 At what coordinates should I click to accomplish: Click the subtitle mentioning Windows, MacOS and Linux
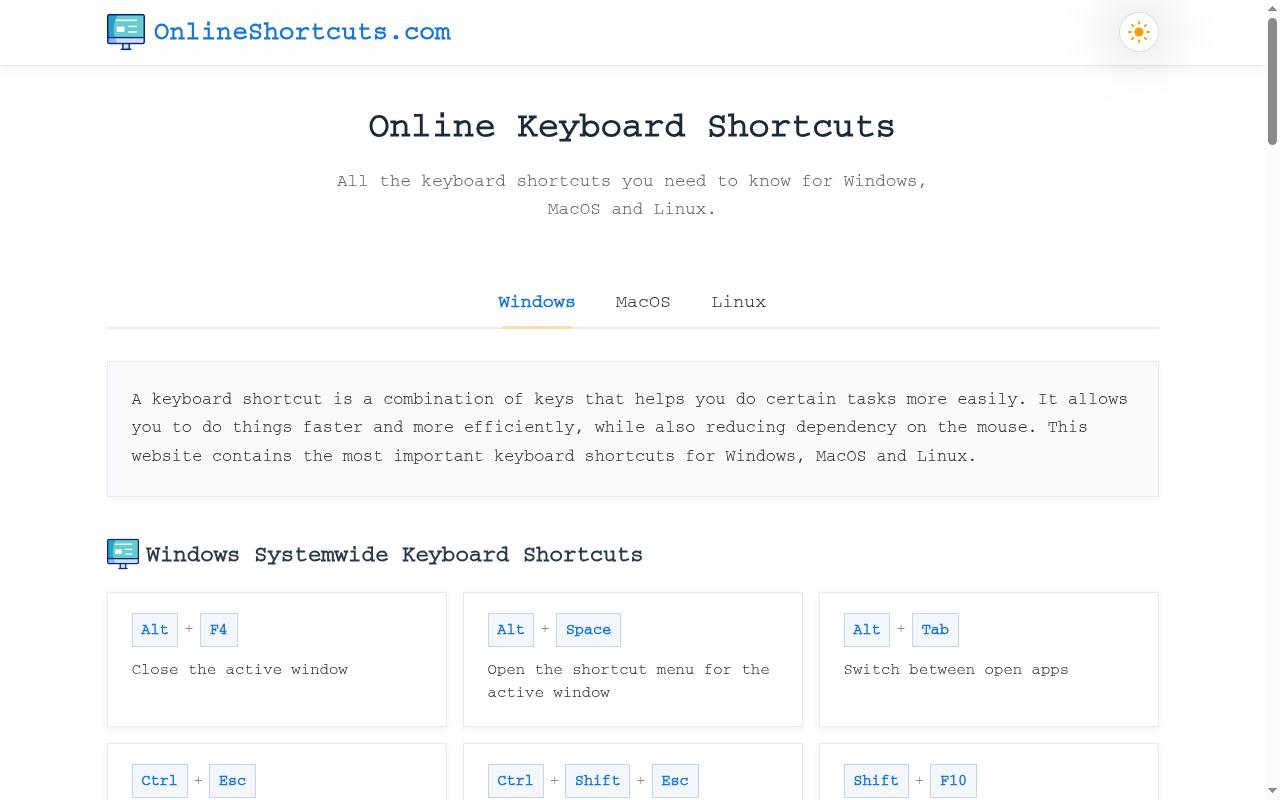(632, 195)
